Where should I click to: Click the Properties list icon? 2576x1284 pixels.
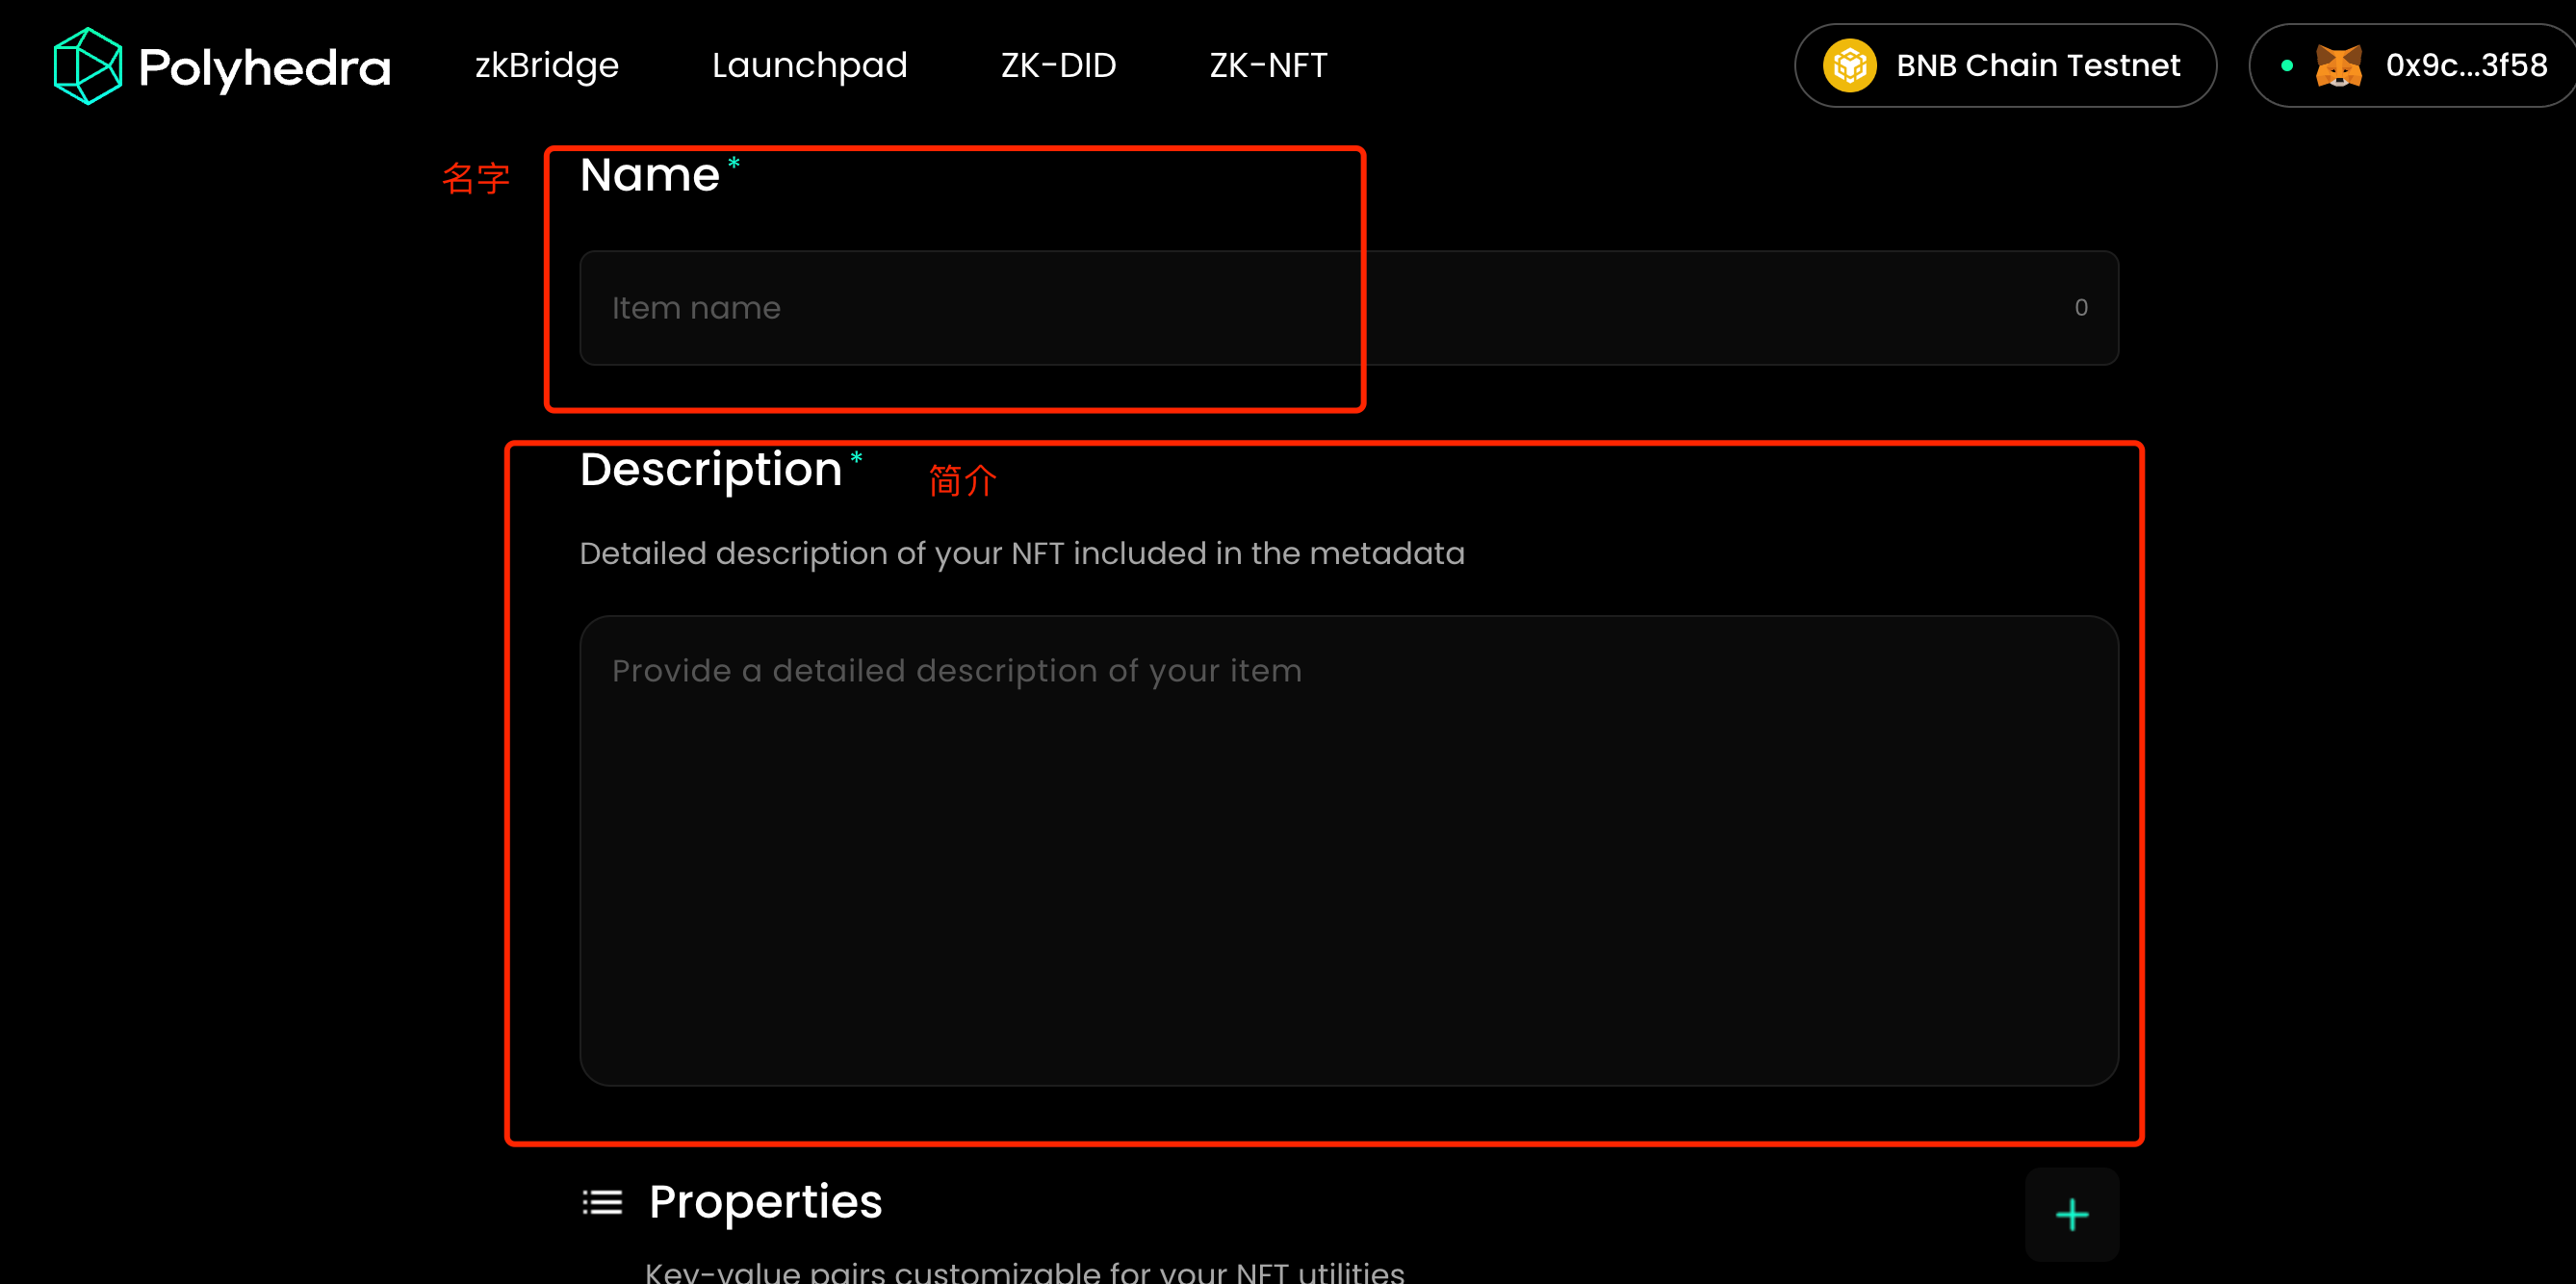pyautogui.click(x=602, y=1202)
